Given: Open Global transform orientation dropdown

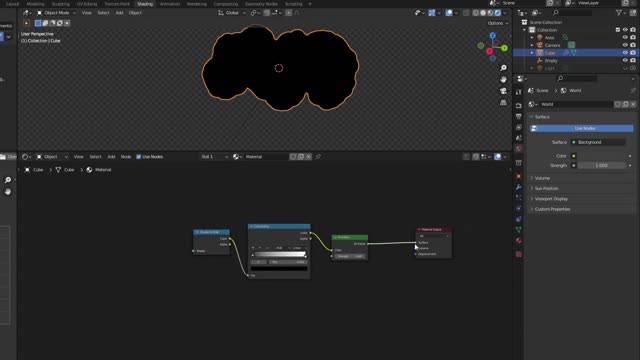Looking at the screenshot, I should click(232, 13).
